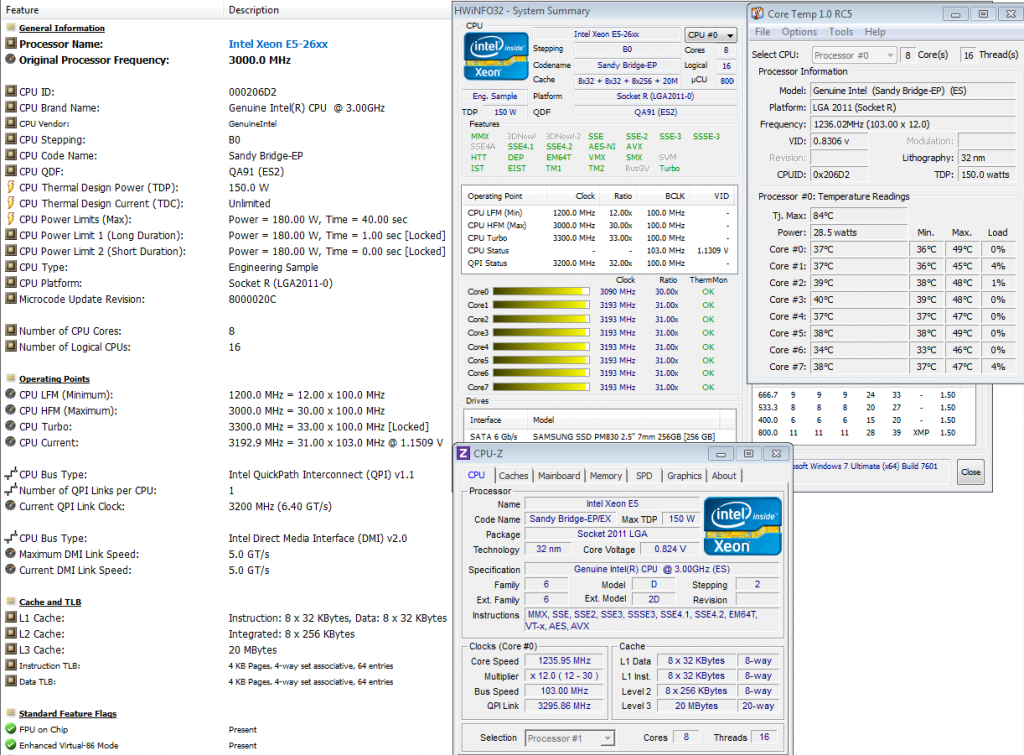Click the FPU on Chip green check icon
The width and height of the screenshot is (1024, 755).
tap(11, 730)
